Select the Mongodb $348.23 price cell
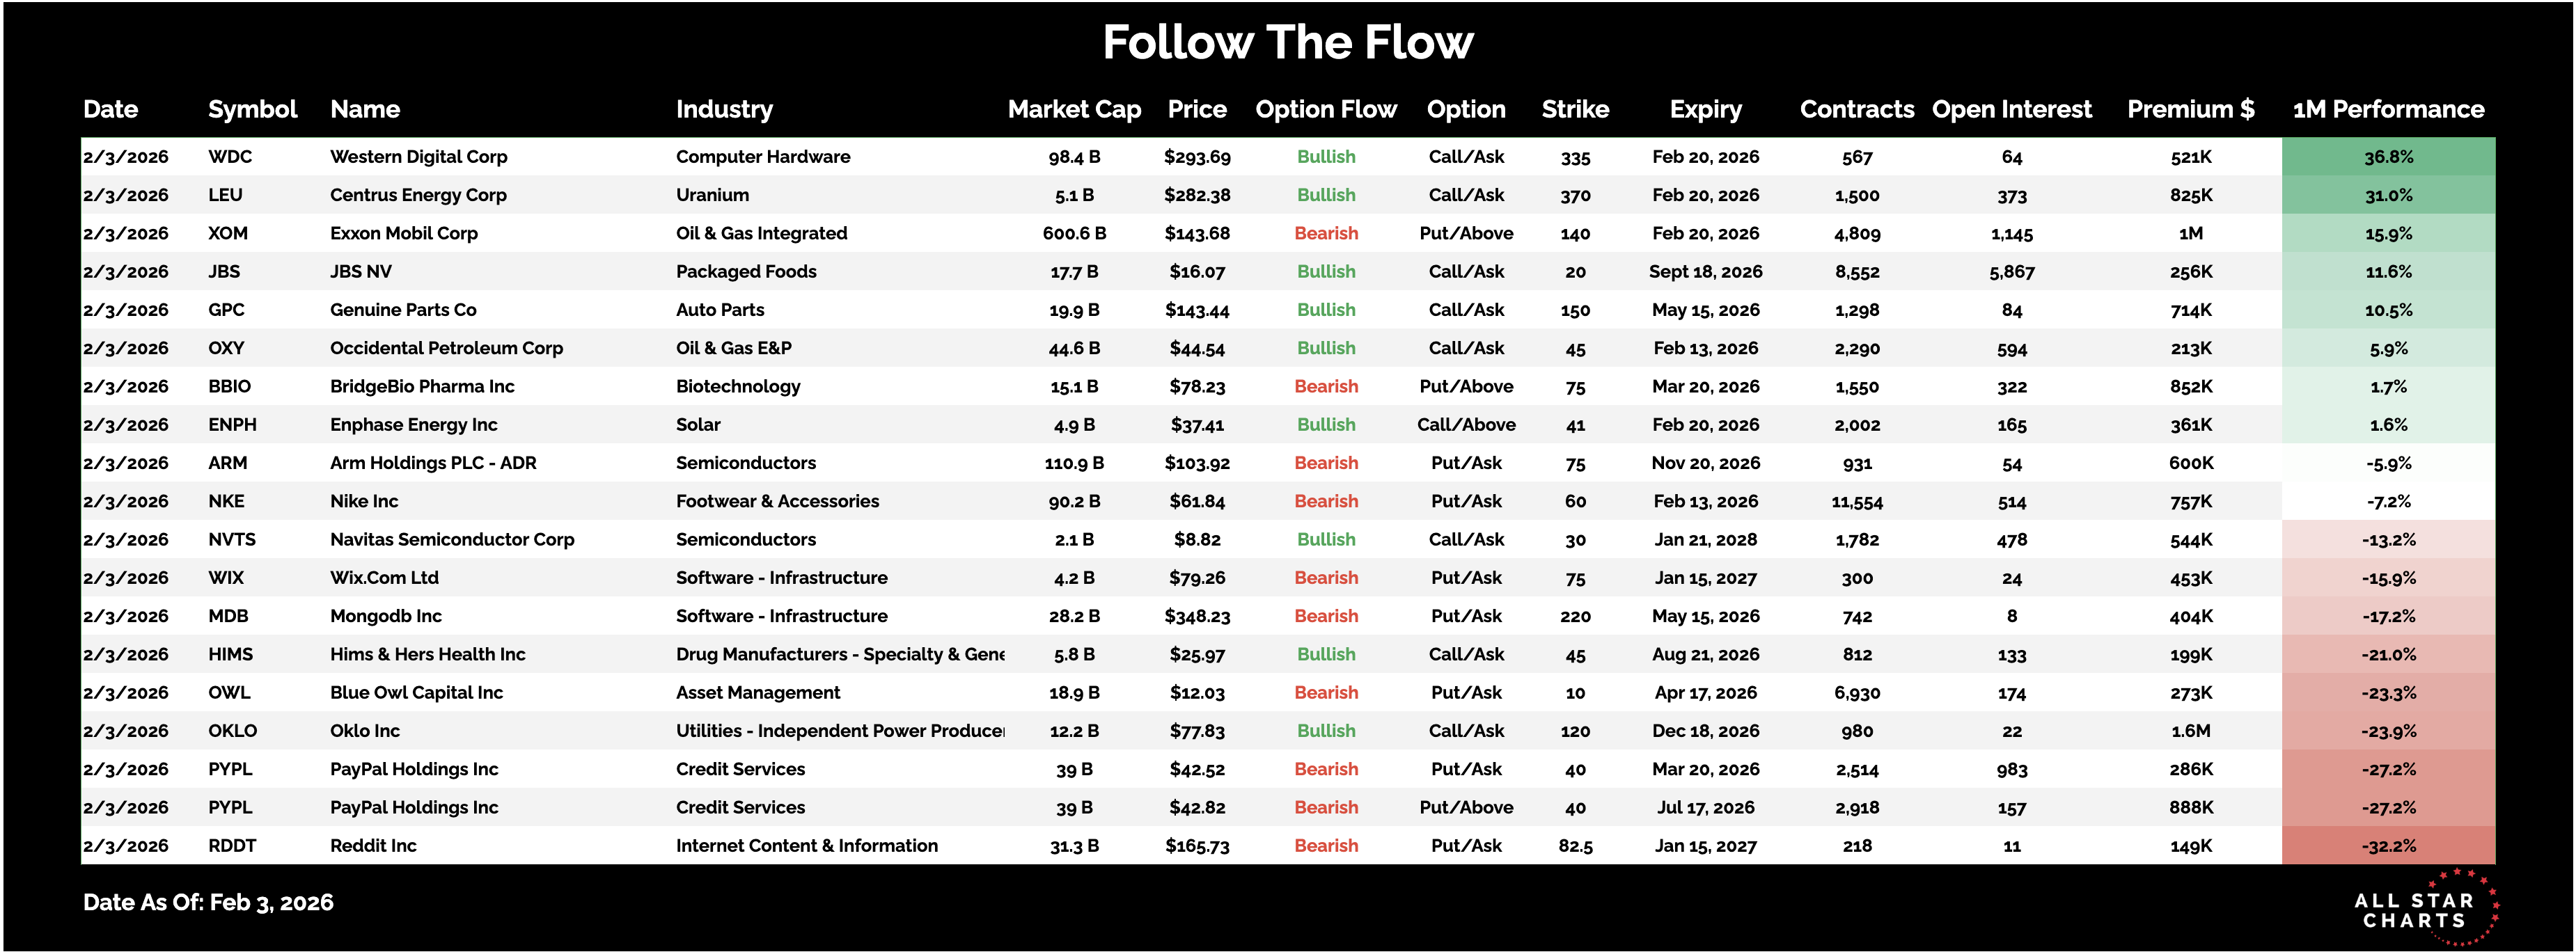The height and width of the screenshot is (952, 2576). click(x=1197, y=616)
